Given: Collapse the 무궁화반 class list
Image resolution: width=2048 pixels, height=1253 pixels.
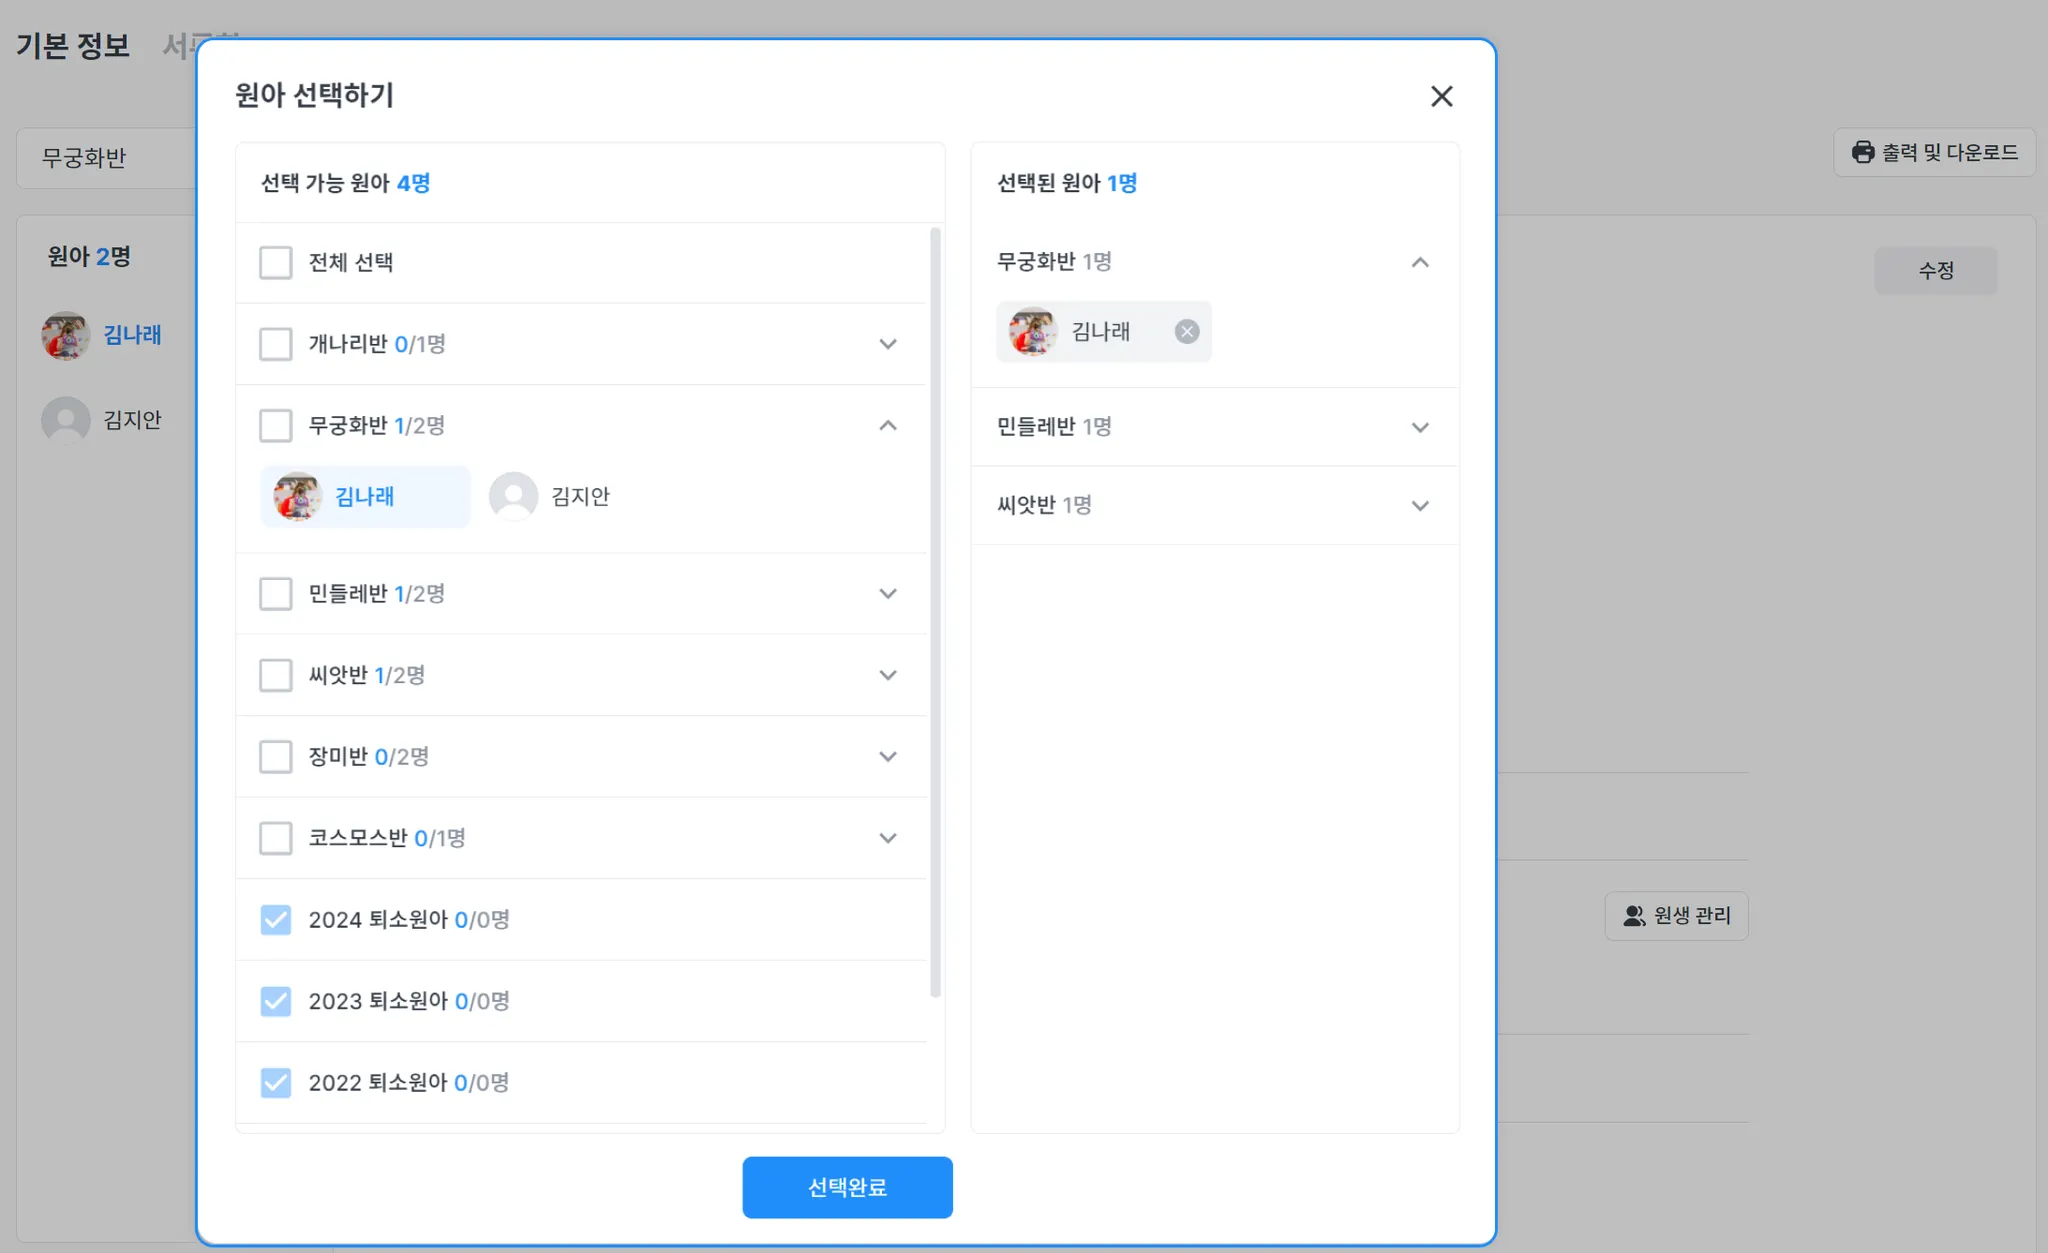Looking at the screenshot, I should (887, 426).
